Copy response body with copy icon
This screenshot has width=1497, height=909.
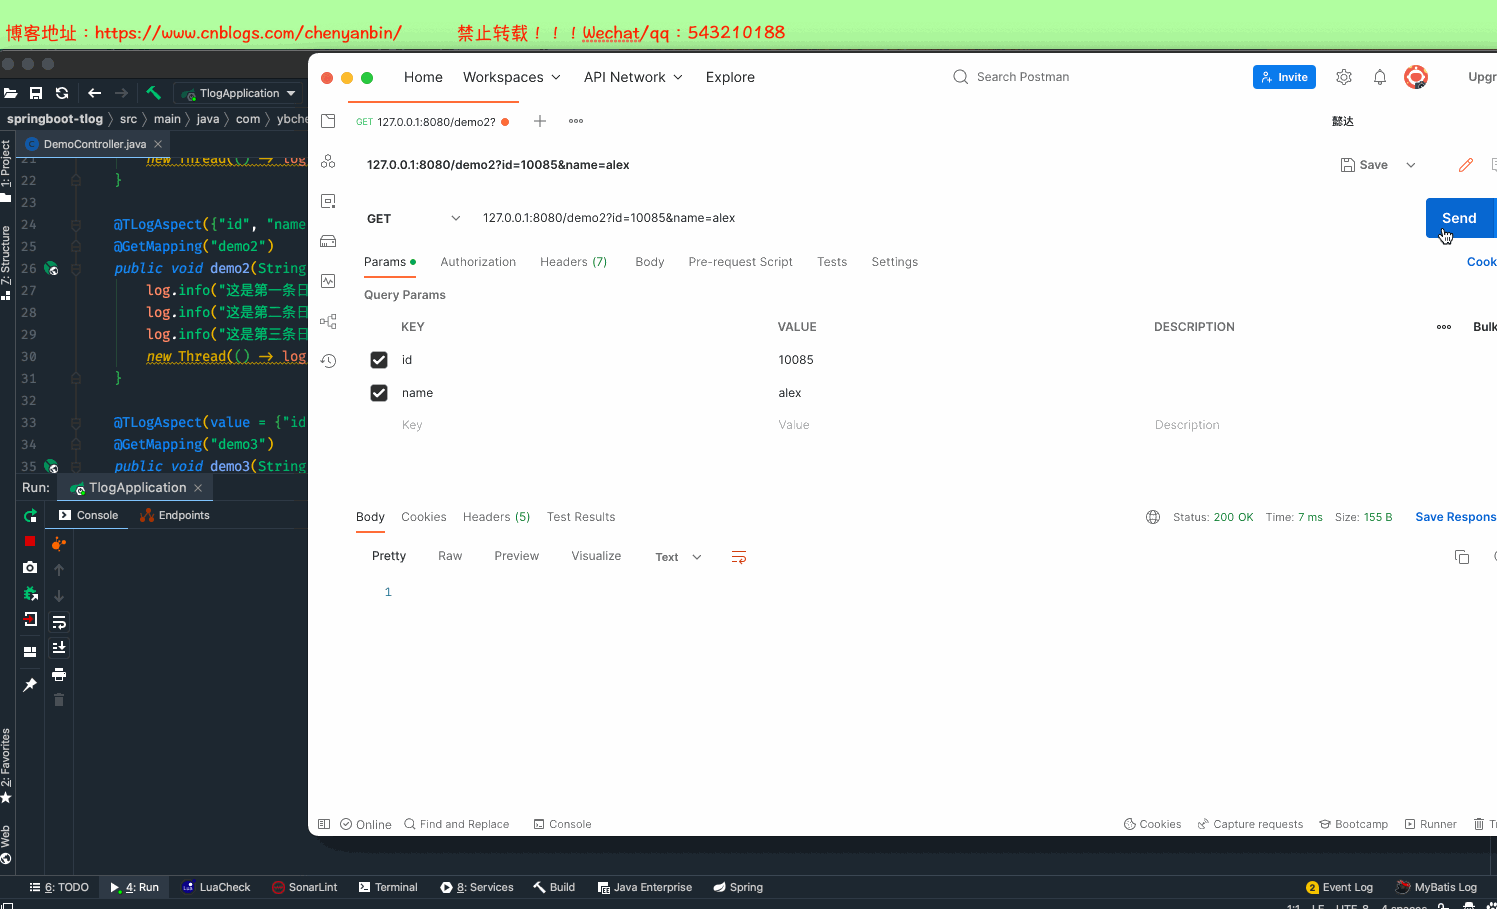click(x=1462, y=557)
